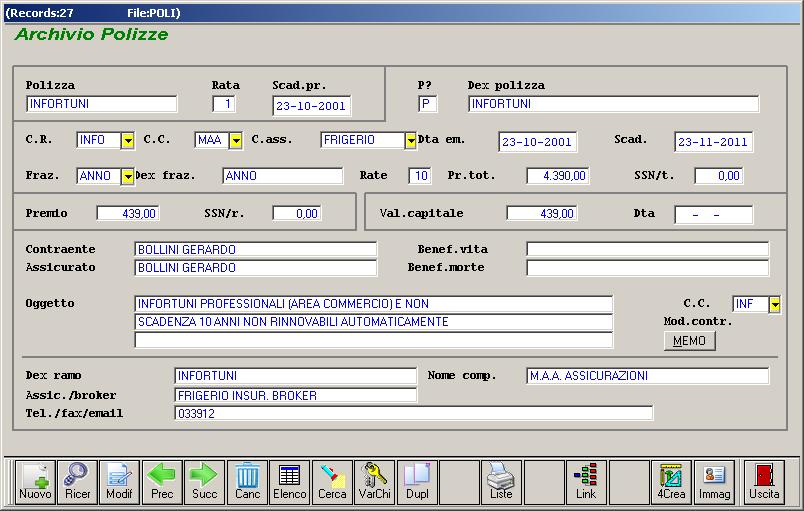Click the Tel./fax/email field showing 033912
Image resolution: width=804 pixels, height=511 pixels.
tap(414, 413)
